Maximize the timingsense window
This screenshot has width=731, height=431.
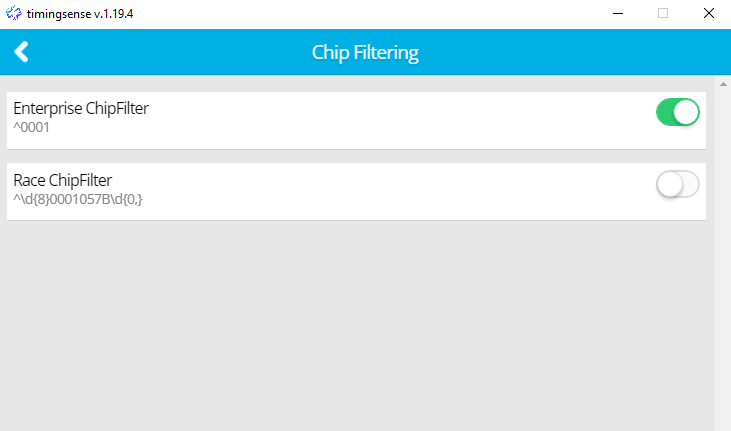[662, 14]
